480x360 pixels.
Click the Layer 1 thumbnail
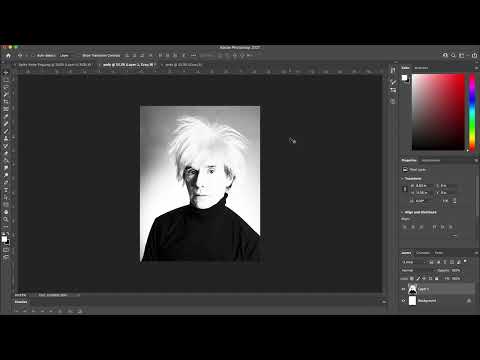click(412, 289)
